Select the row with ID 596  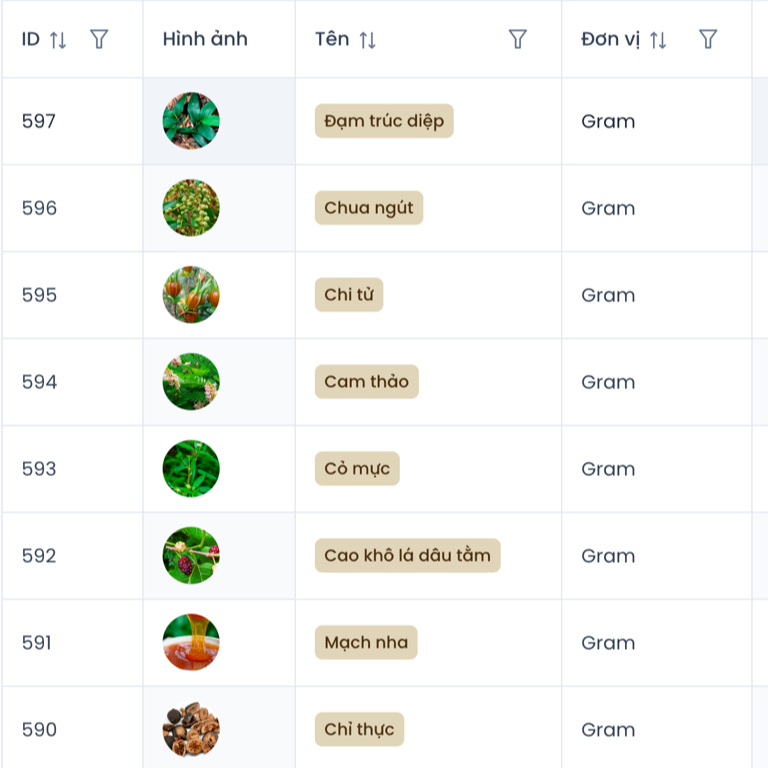pos(40,208)
